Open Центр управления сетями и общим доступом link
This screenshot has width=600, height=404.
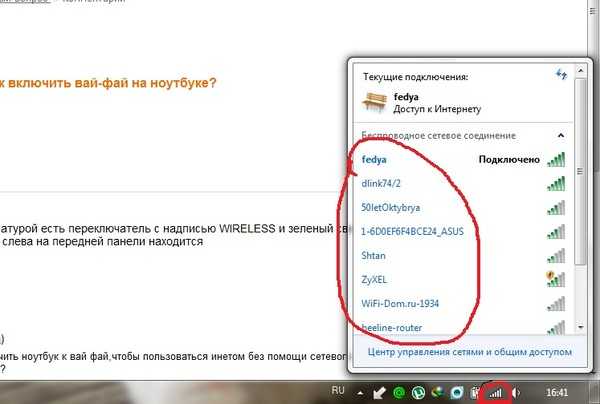tap(470, 352)
